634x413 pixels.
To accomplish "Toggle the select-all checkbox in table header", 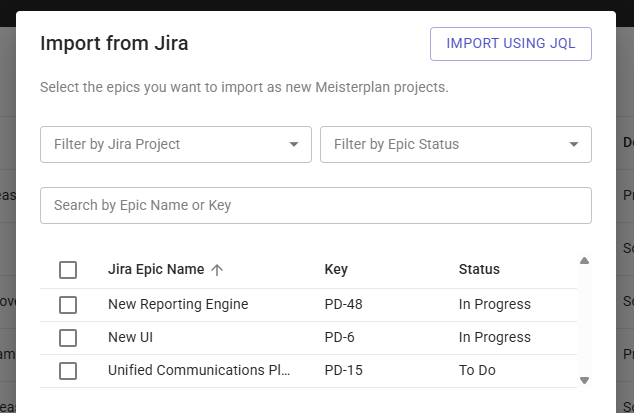I will (x=68, y=270).
